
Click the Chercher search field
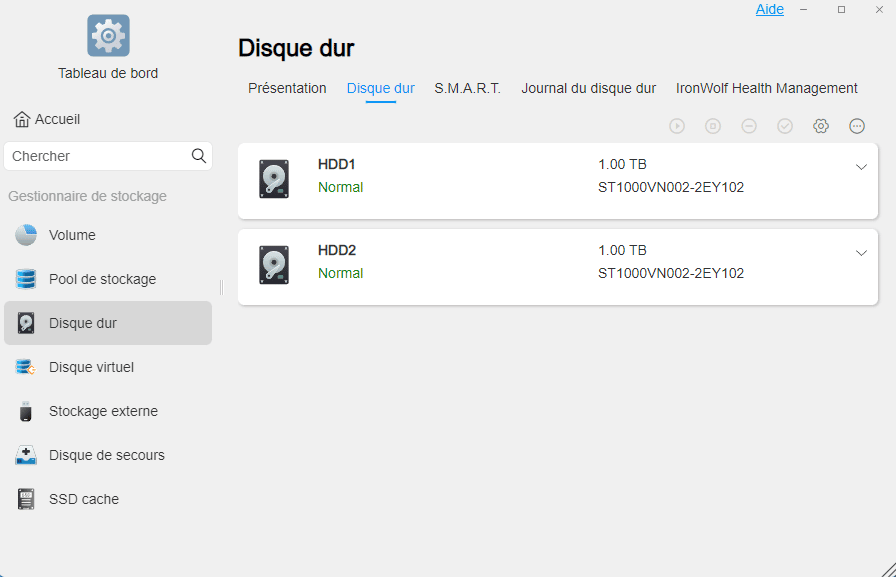95,156
